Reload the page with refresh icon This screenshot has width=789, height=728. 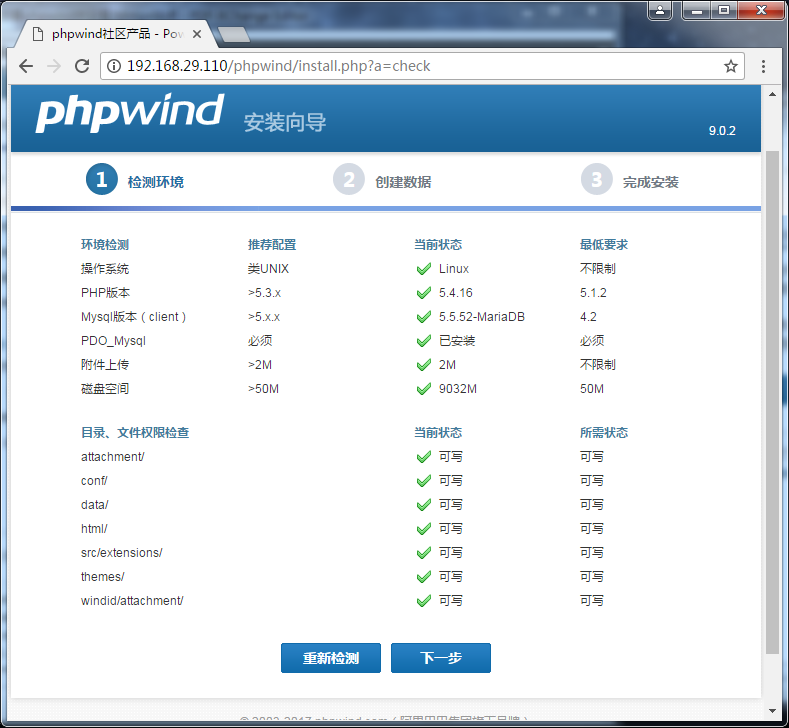click(x=82, y=66)
